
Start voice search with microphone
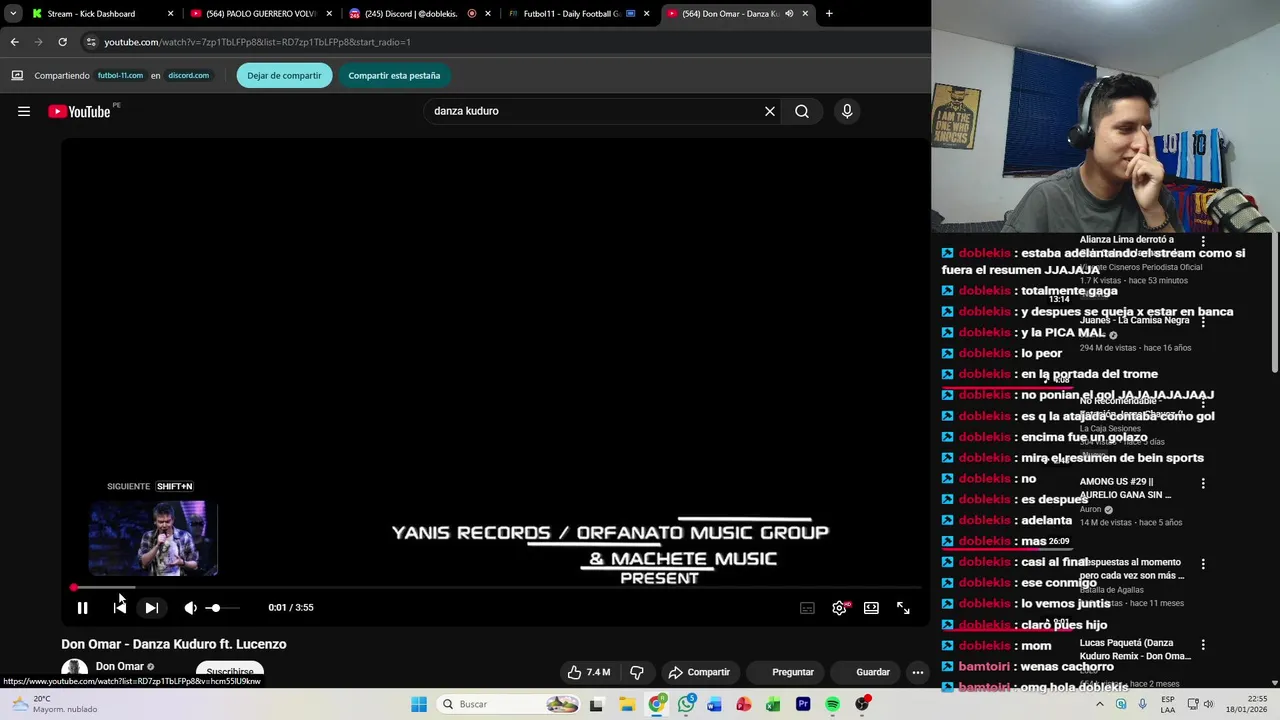[847, 111]
